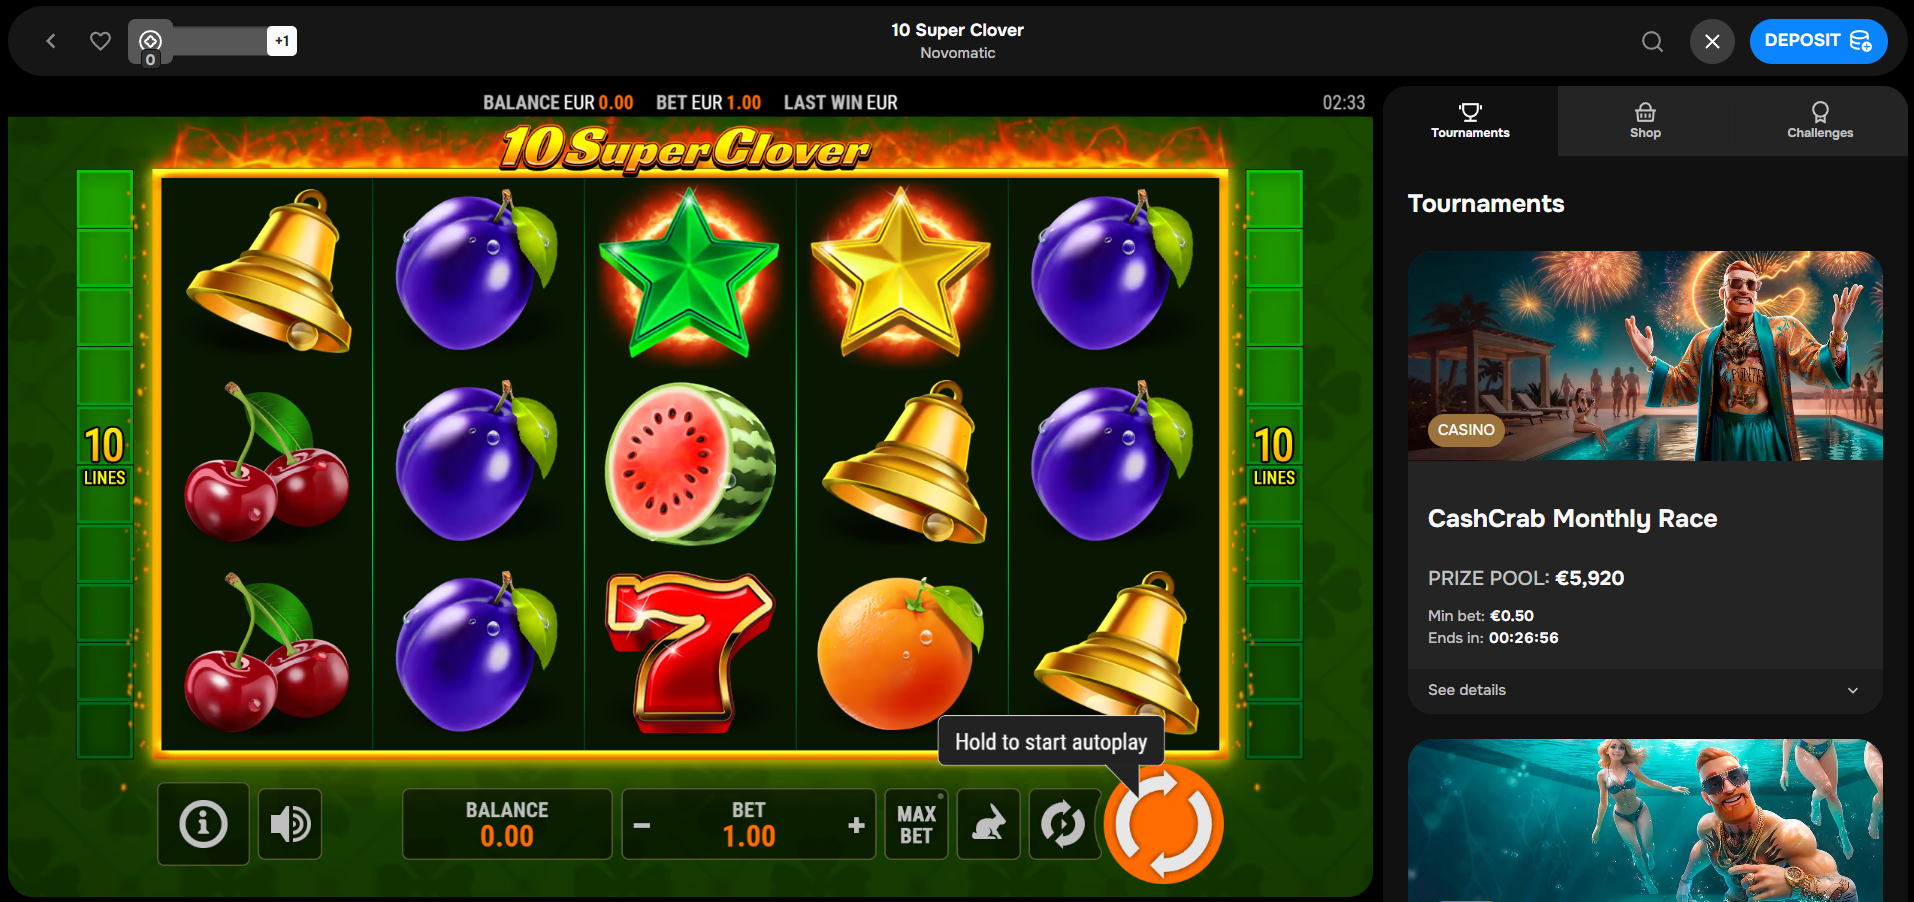Add game to favorites heart icon
Viewport: 1914px width, 902px height.
(x=100, y=41)
